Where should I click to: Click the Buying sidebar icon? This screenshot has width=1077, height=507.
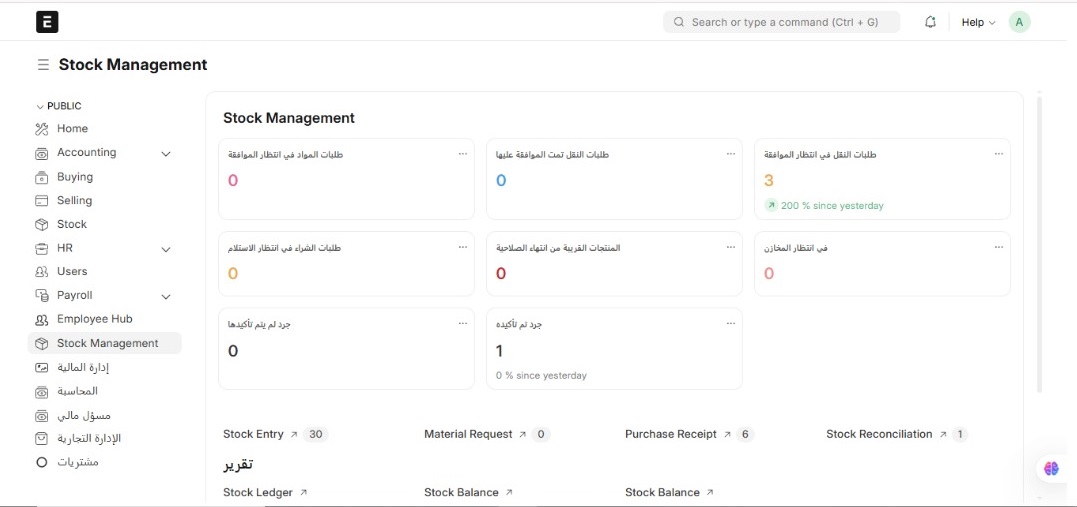point(42,177)
